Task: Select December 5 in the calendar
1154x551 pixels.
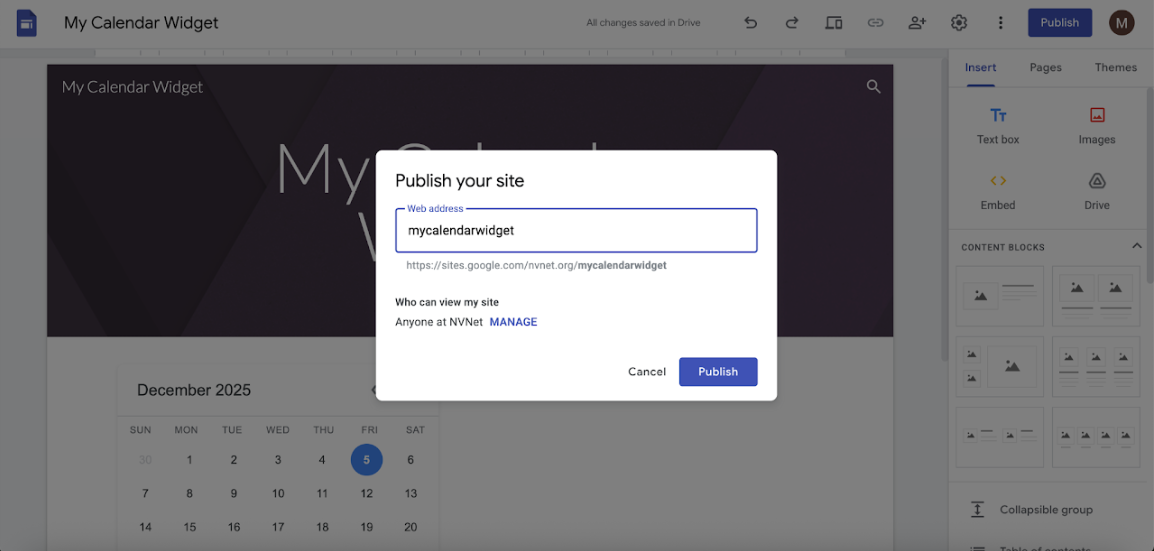Action: (367, 460)
